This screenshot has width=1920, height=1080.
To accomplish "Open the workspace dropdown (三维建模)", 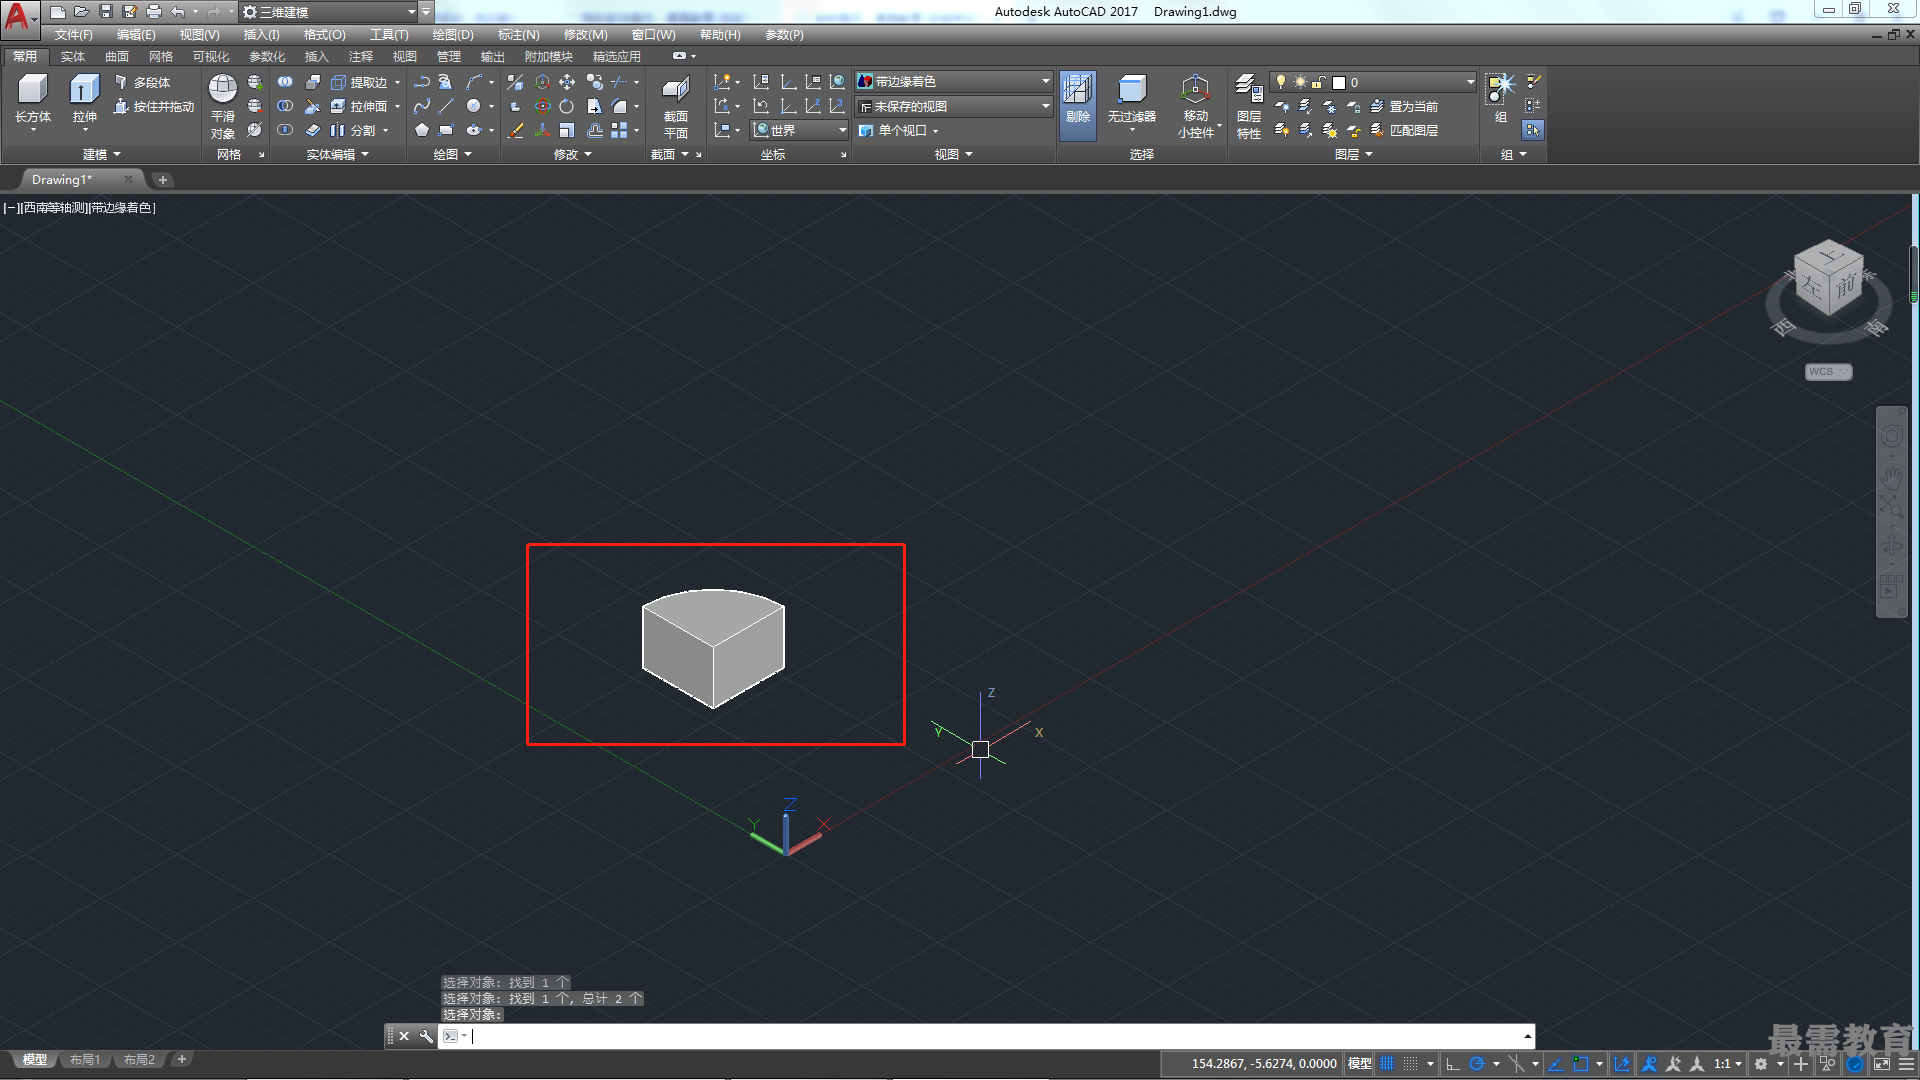I will point(328,12).
